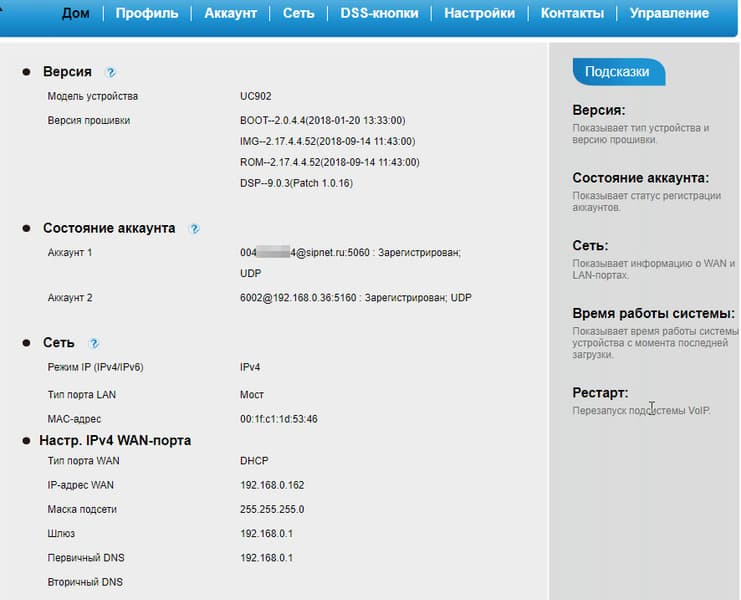Image resolution: width=741 pixels, height=600 pixels.
Task: Click the IP-адрес WAN label
Action: (x=81, y=485)
